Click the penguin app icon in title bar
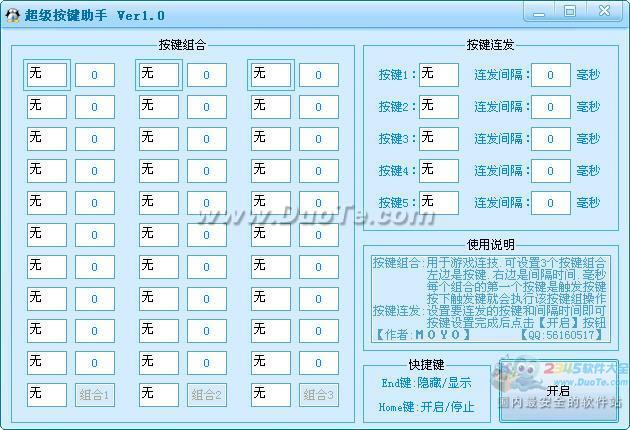This screenshot has height=430, width=630. pos(12,15)
